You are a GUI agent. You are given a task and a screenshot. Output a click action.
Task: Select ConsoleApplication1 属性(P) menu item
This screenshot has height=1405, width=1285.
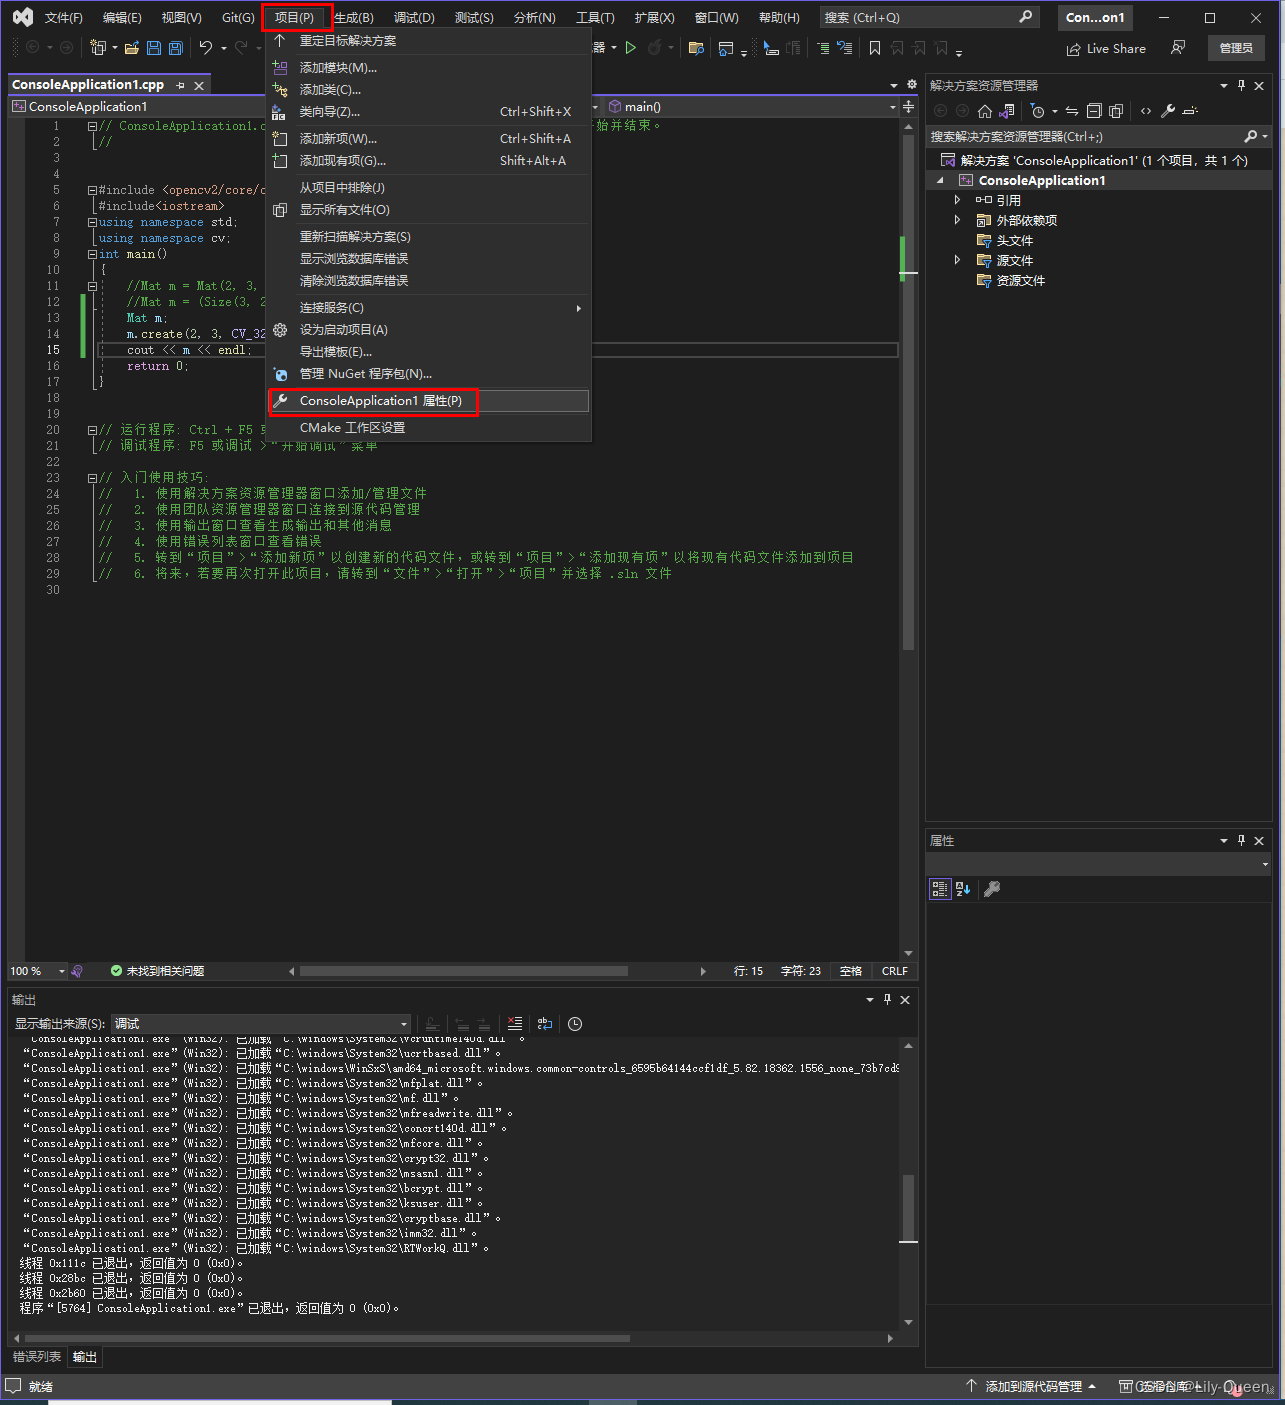pyautogui.click(x=430, y=401)
